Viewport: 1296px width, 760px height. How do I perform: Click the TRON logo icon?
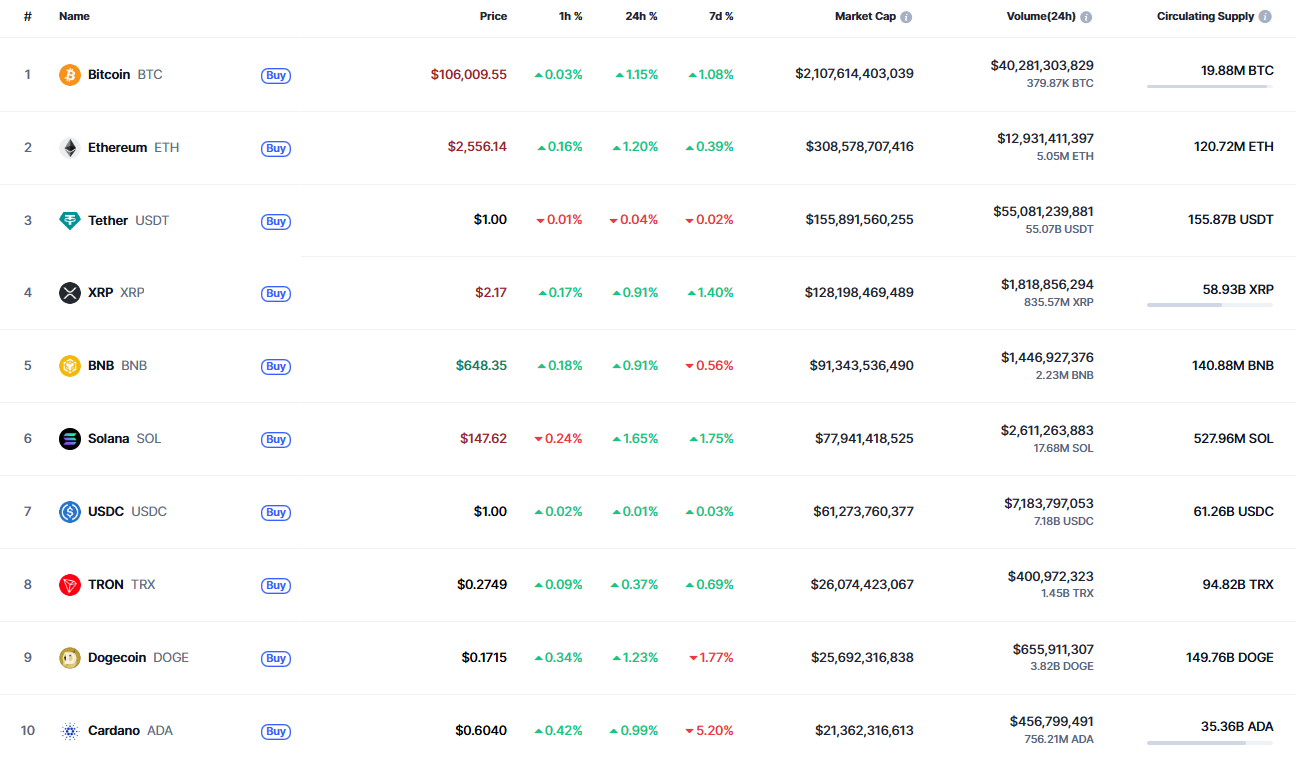coord(70,585)
